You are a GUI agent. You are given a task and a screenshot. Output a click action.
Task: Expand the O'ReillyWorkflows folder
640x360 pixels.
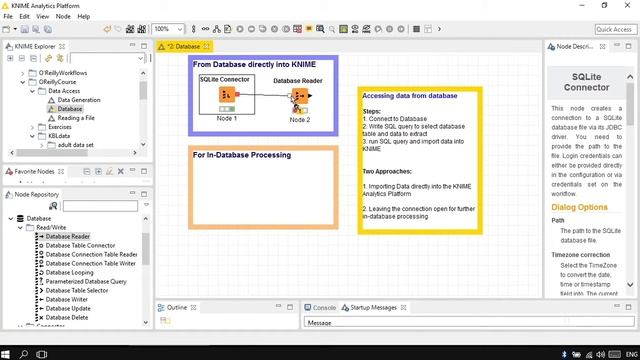23,73
